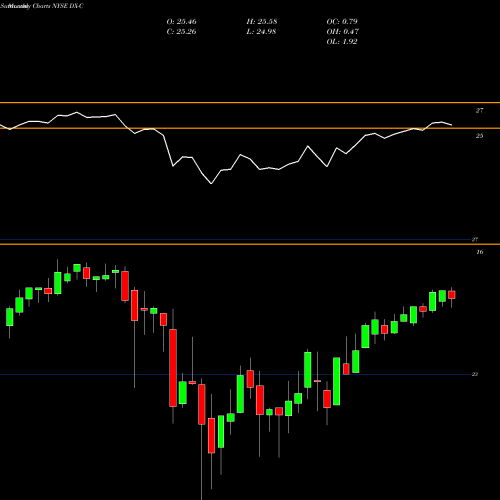500x500 pixels.
Task: Click the 'OL: 1.92' reading
Action: [342, 42]
